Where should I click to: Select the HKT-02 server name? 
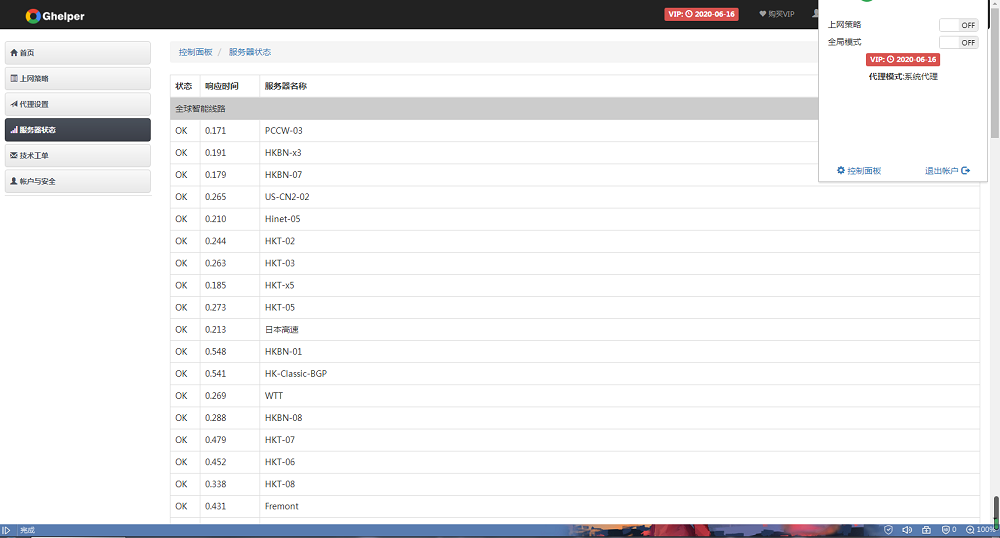280,241
